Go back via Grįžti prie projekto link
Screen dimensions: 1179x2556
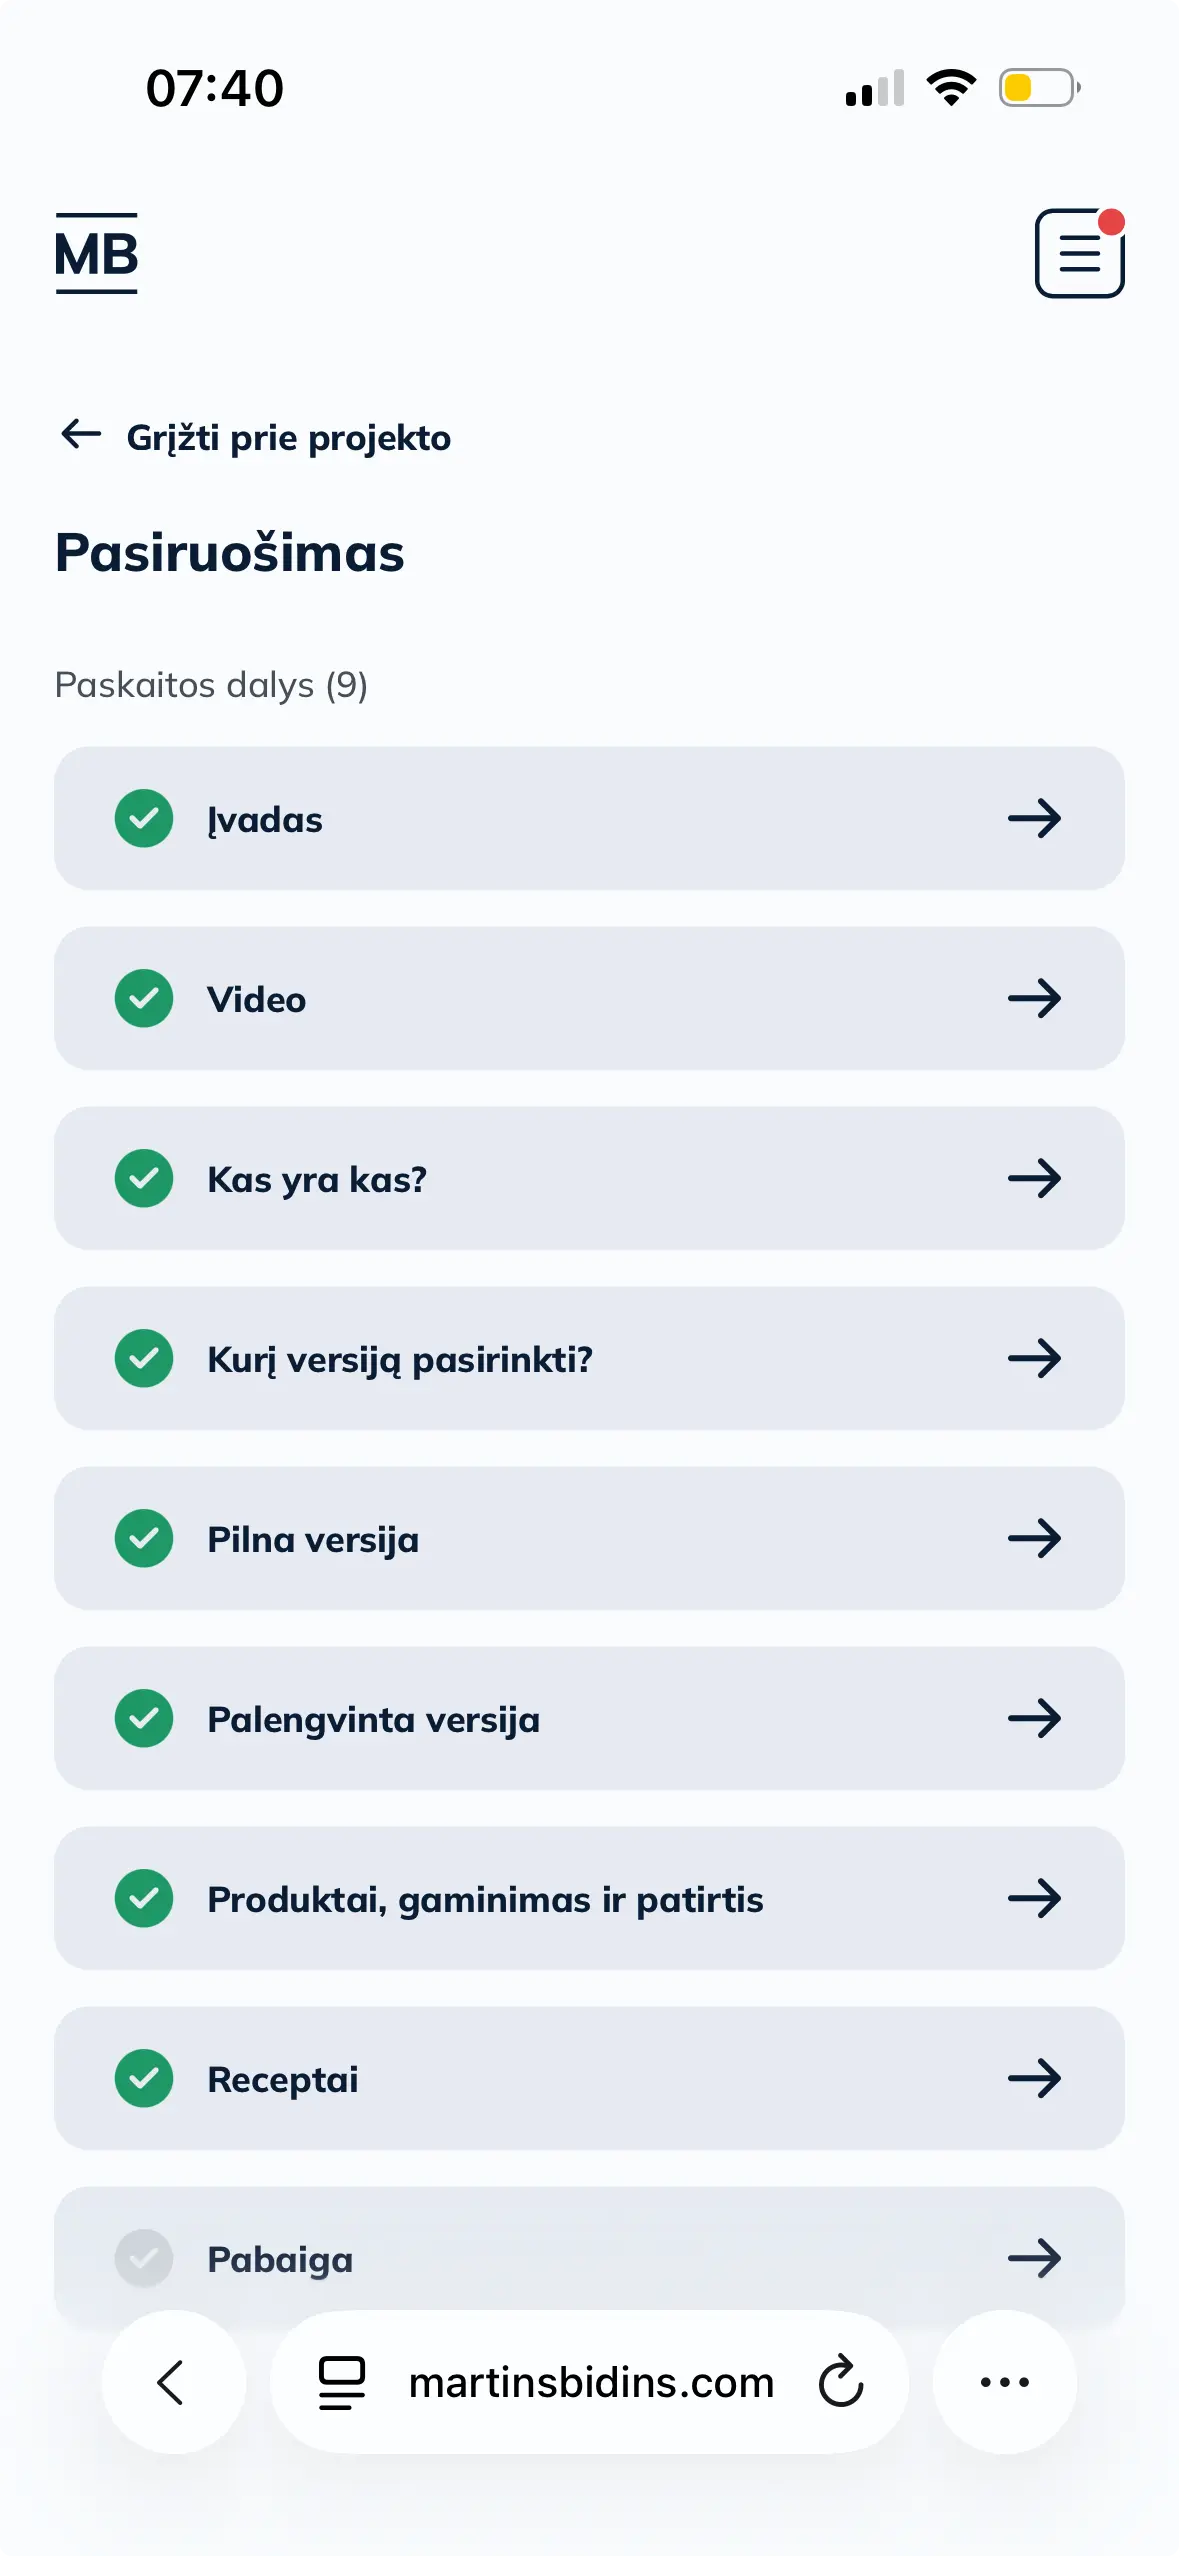[288, 438]
